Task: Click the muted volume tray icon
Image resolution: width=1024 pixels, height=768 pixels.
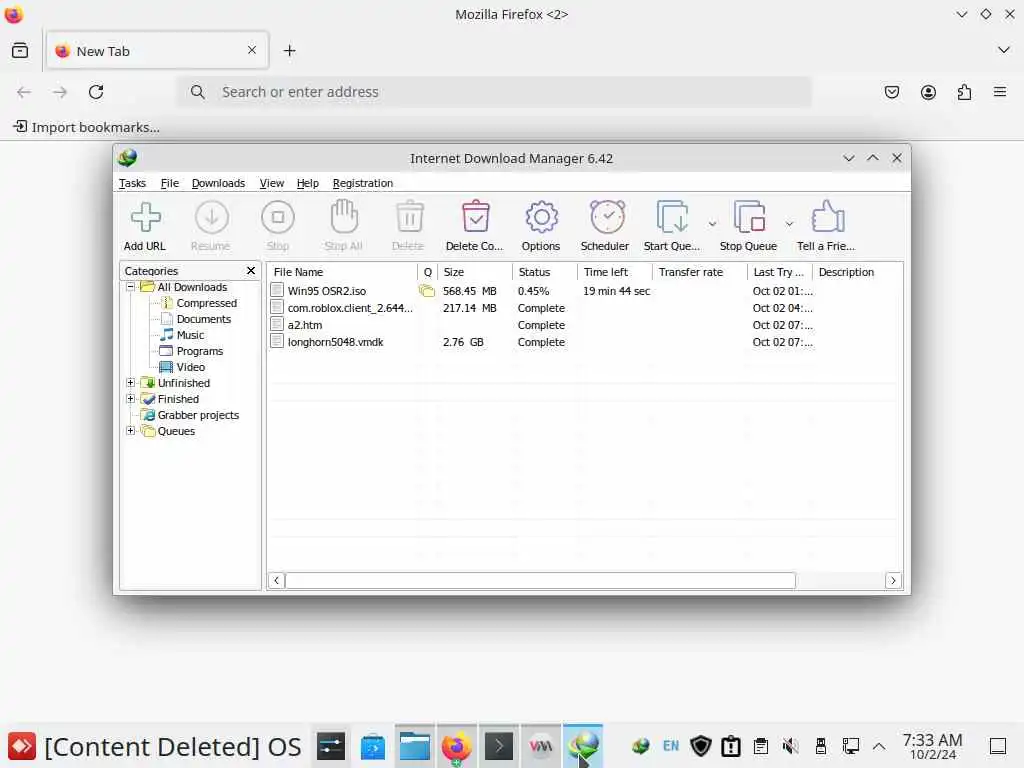Action: click(790, 746)
